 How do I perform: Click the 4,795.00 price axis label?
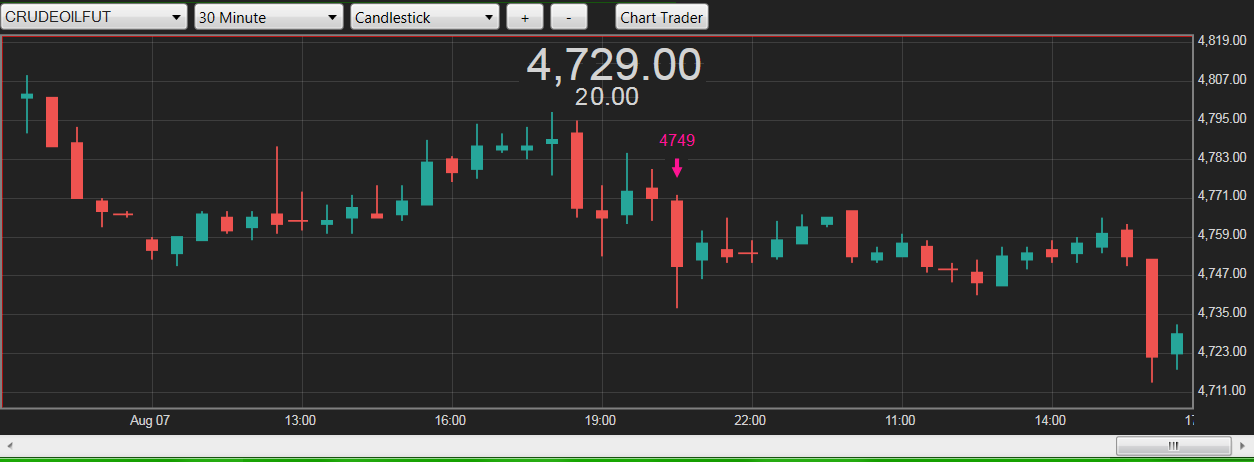pos(1220,118)
